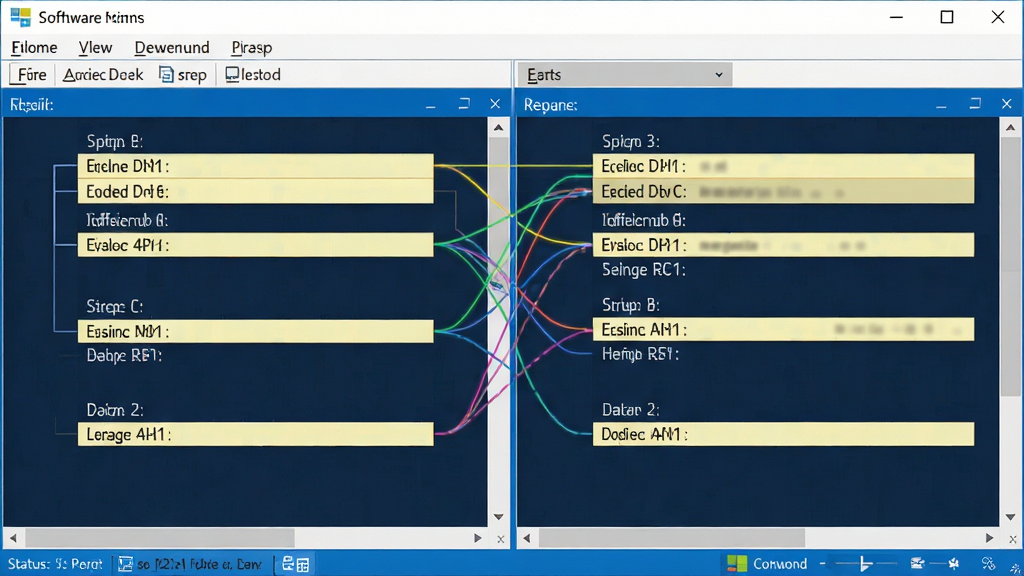Viewport: 1024px width, 576px height.
Task: Click the Repane panel scroll-right arrow
Action: pos(989,538)
